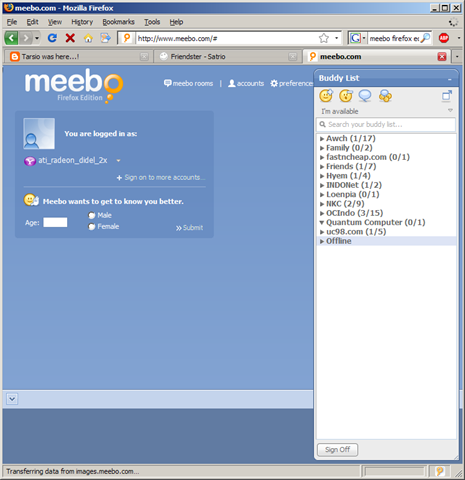Image resolution: width=465 pixels, height=480 pixels.
Task: Reload the page with the blue refresh icon
Action: tap(52, 38)
